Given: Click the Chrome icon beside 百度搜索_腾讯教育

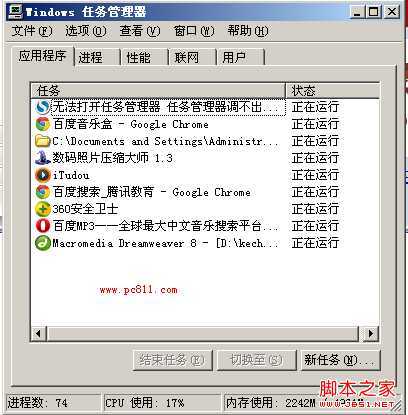Looking at the screenshot, I should pyautogui.click(x=43, y=192).
